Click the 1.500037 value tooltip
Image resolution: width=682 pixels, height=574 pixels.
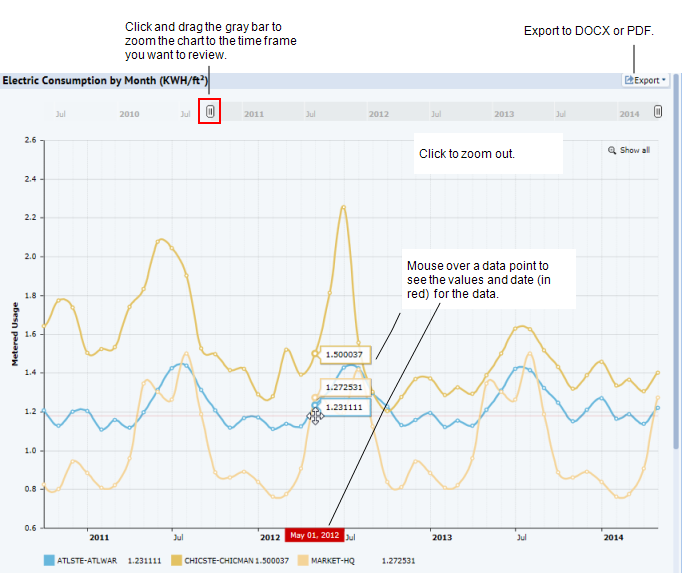tap(347, 354)
